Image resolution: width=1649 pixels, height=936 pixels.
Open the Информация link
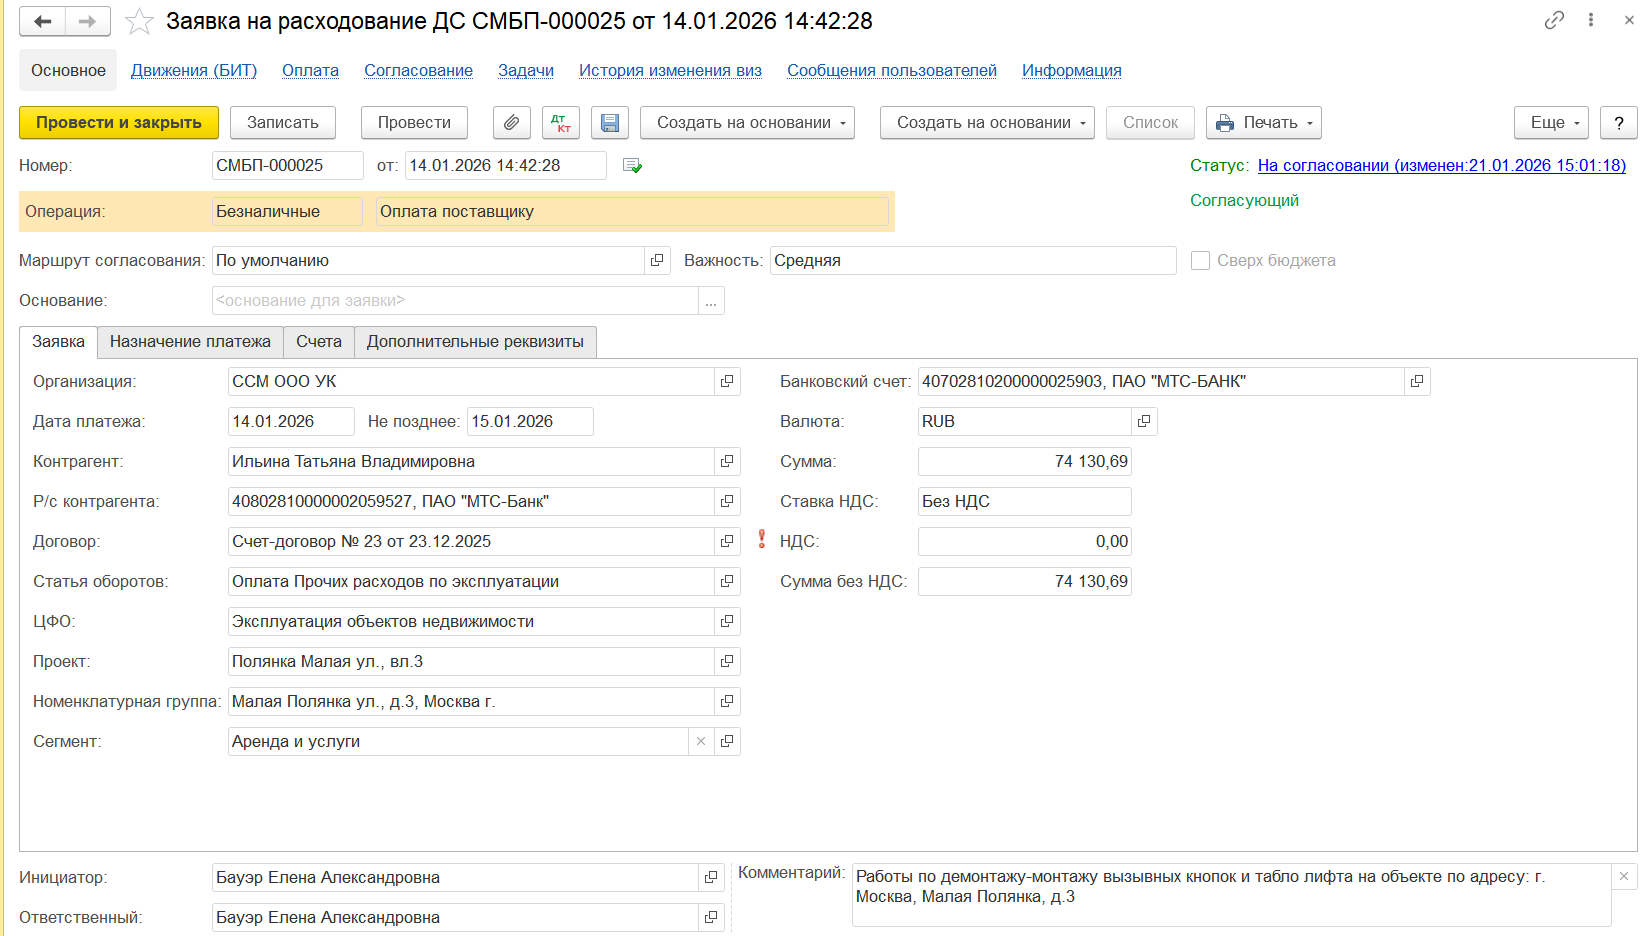tap(1072, 71)
